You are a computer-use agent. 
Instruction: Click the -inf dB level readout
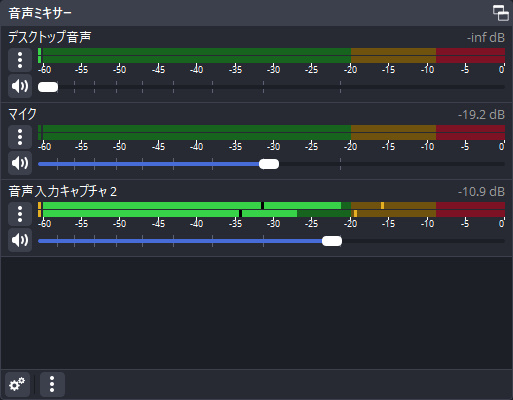coord(486,38)
